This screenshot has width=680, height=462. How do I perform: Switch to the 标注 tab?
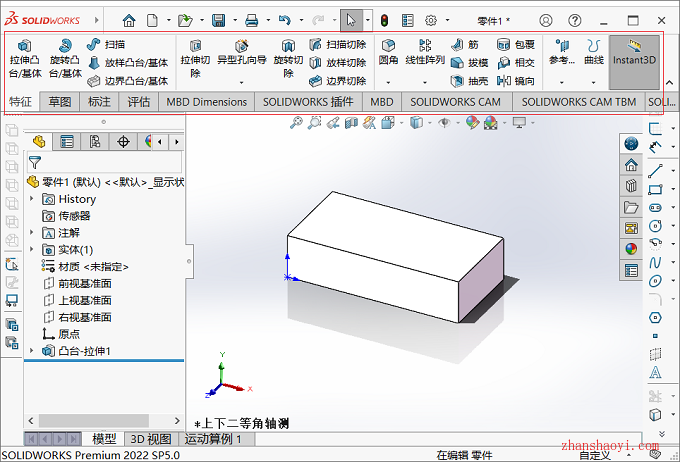click(x=99, y=102)
